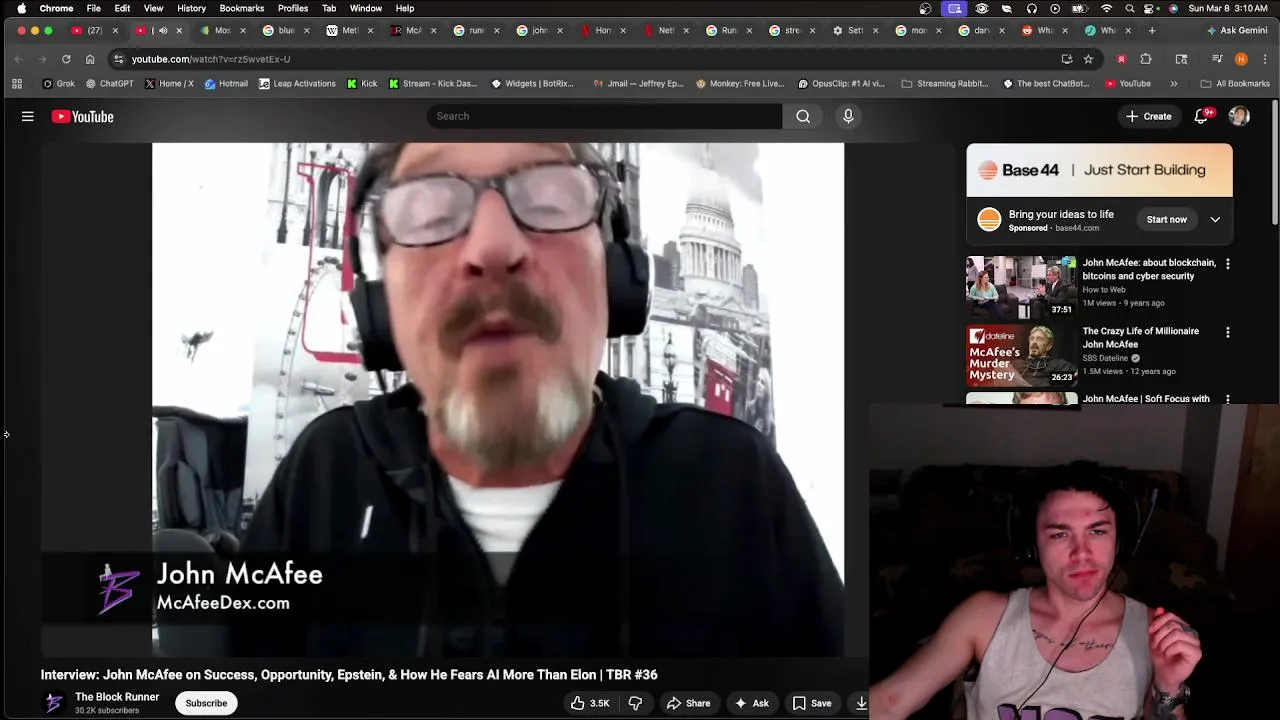Click the YouTube search input field
Viewport: 1280px width, 720px height.
tap(604, 116)
